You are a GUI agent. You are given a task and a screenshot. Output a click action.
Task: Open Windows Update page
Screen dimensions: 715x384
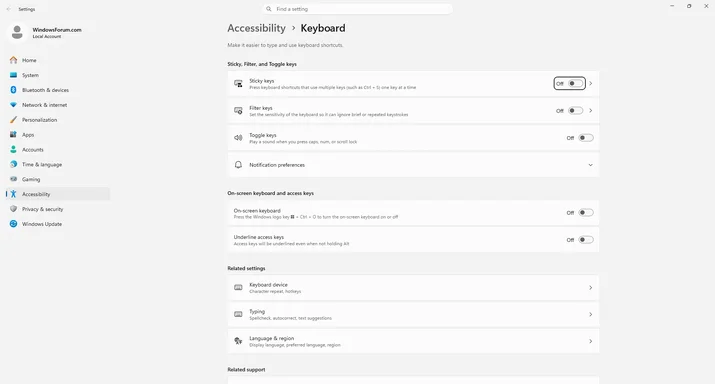[x=58, y=224]
